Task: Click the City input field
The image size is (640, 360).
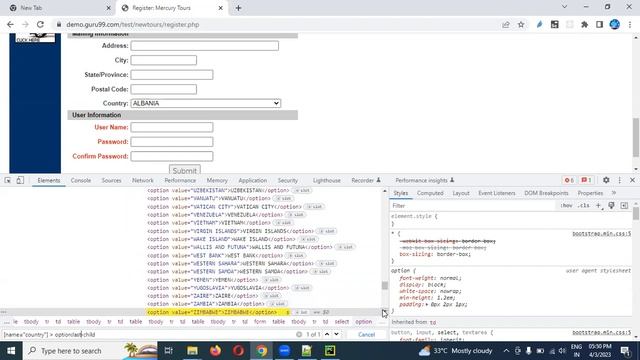Action: point(164,60)
